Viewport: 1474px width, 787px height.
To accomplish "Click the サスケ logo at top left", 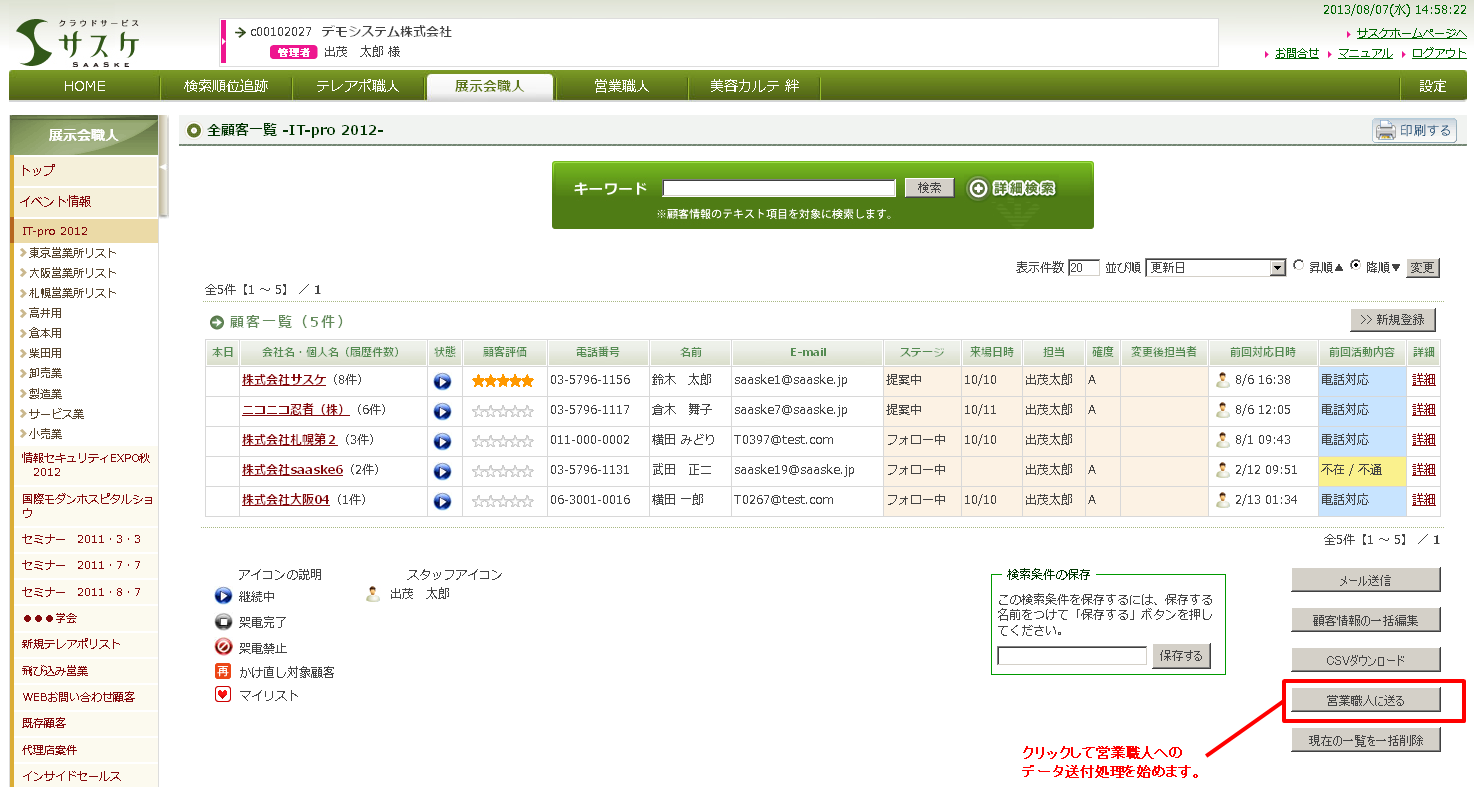I will pyautogui.click(x=77, y=43).
